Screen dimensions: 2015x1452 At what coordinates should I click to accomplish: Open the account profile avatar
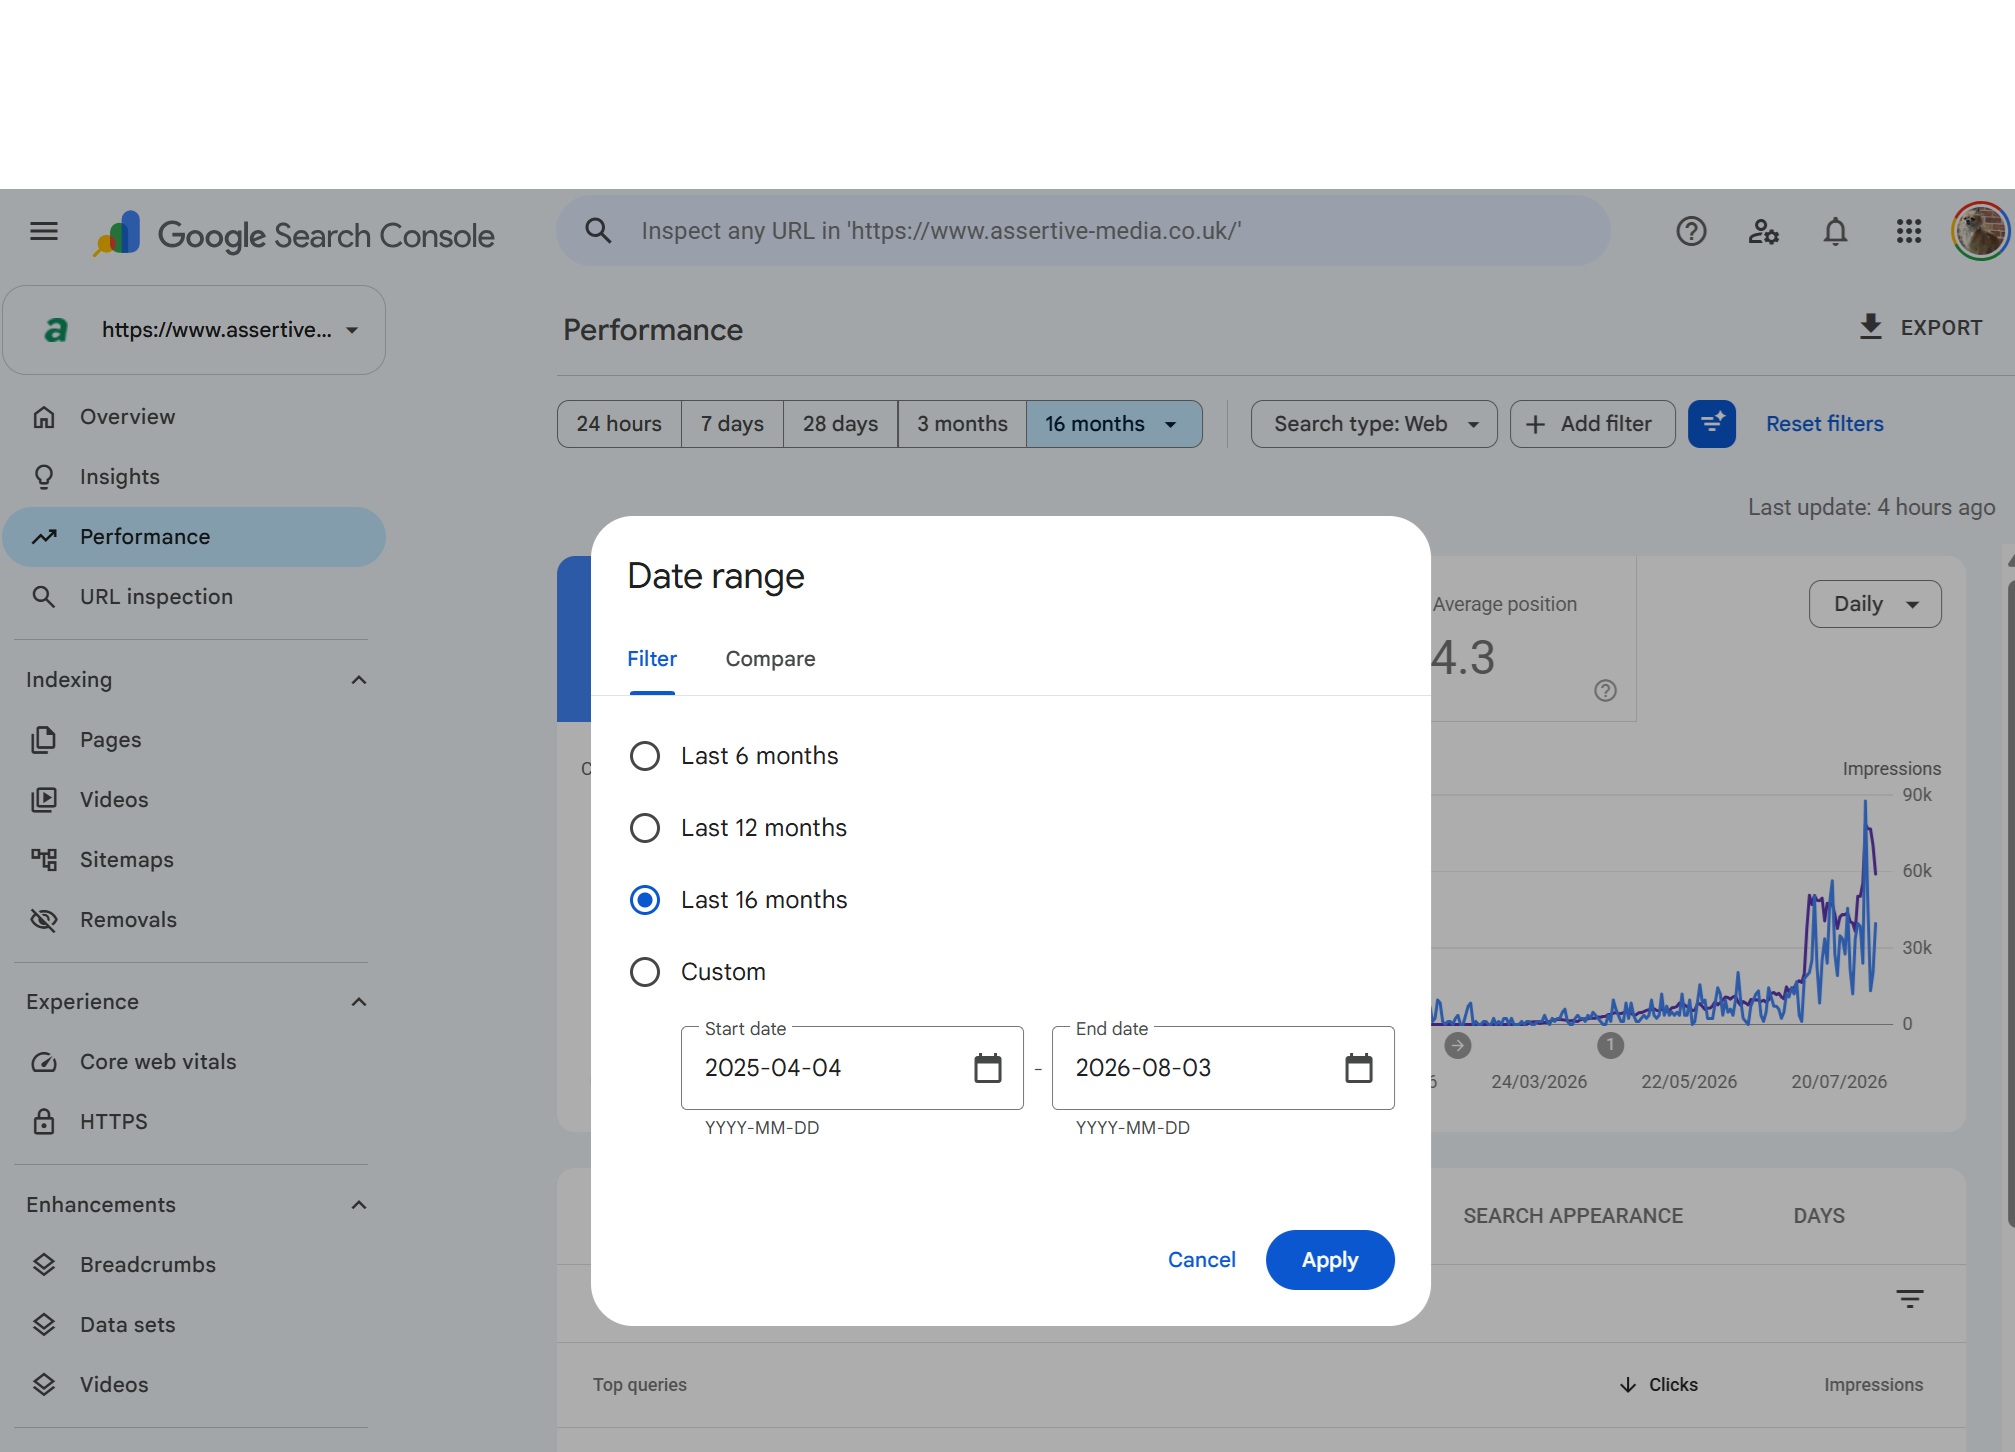(1980, 231)
